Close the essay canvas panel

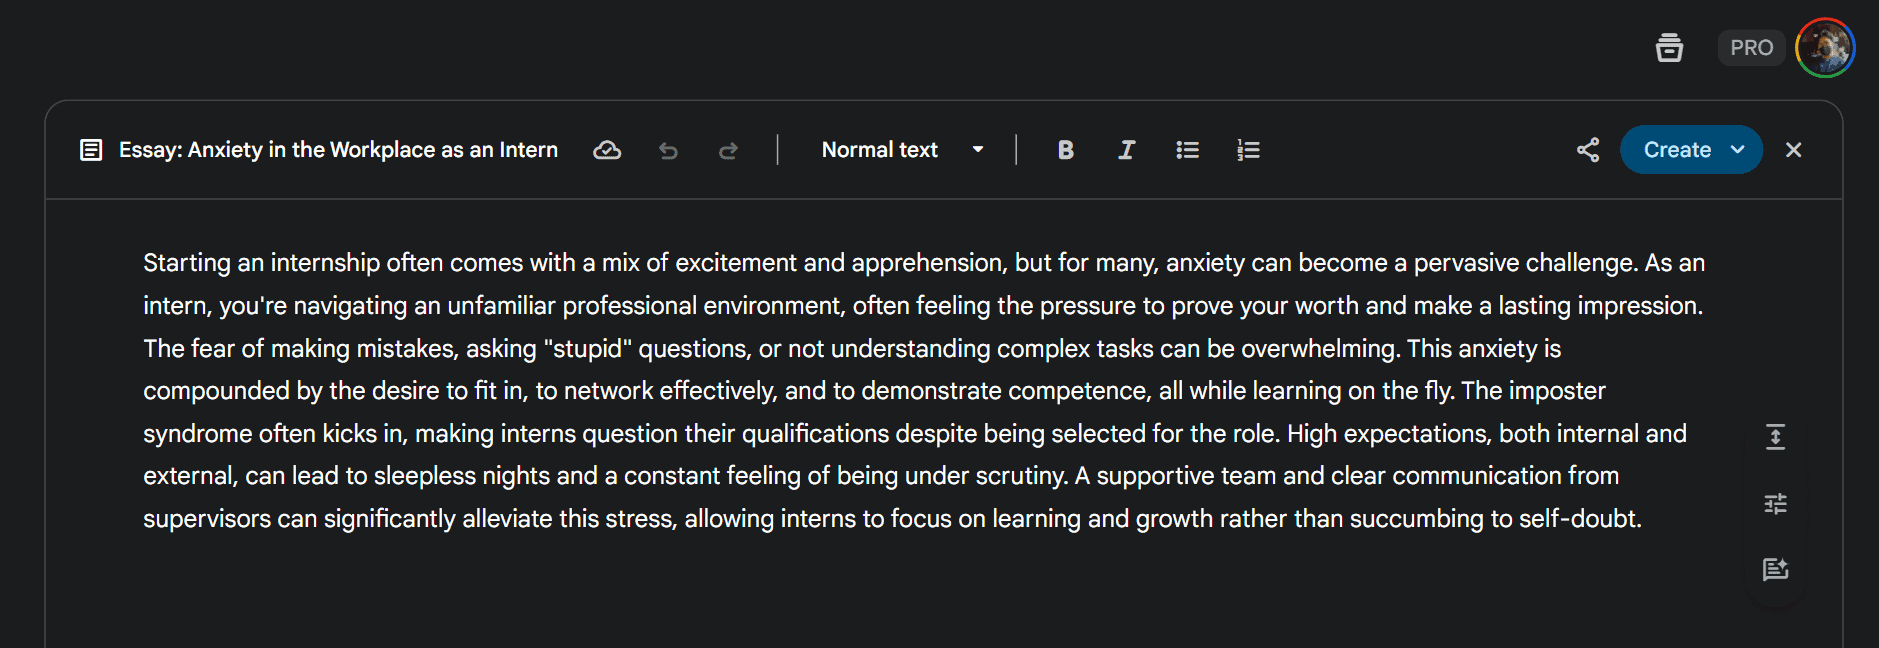[x=1793, y=150]
